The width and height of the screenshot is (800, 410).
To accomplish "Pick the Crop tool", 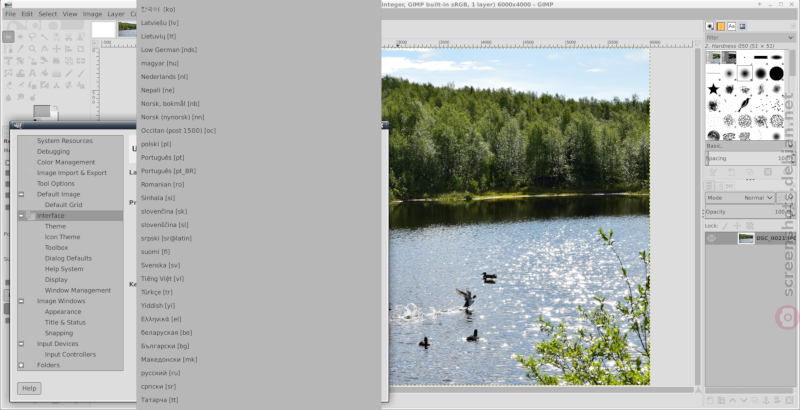I will (81, 49).
